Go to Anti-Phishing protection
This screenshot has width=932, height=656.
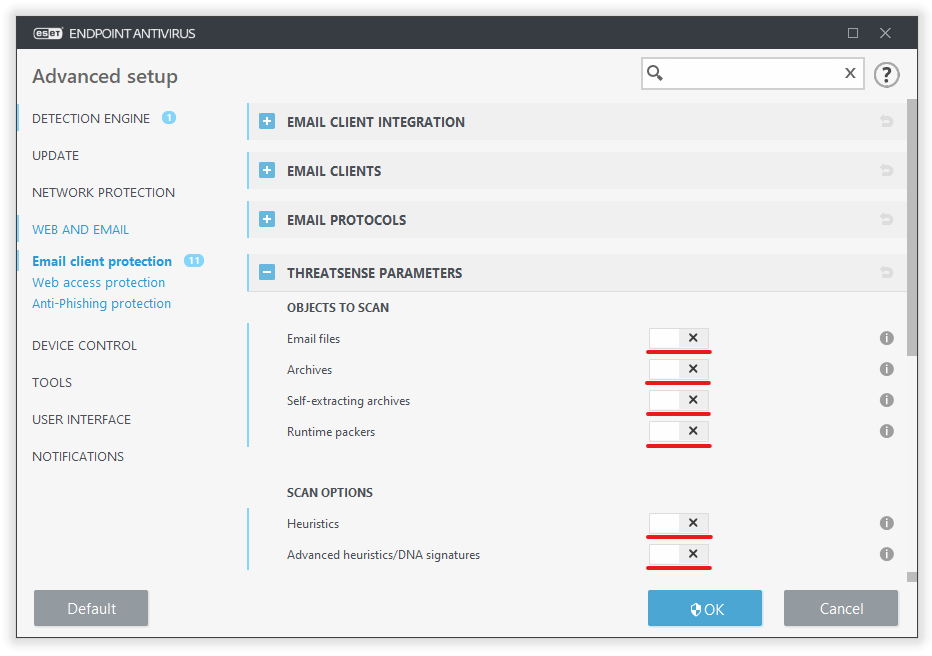click(102, 303)
